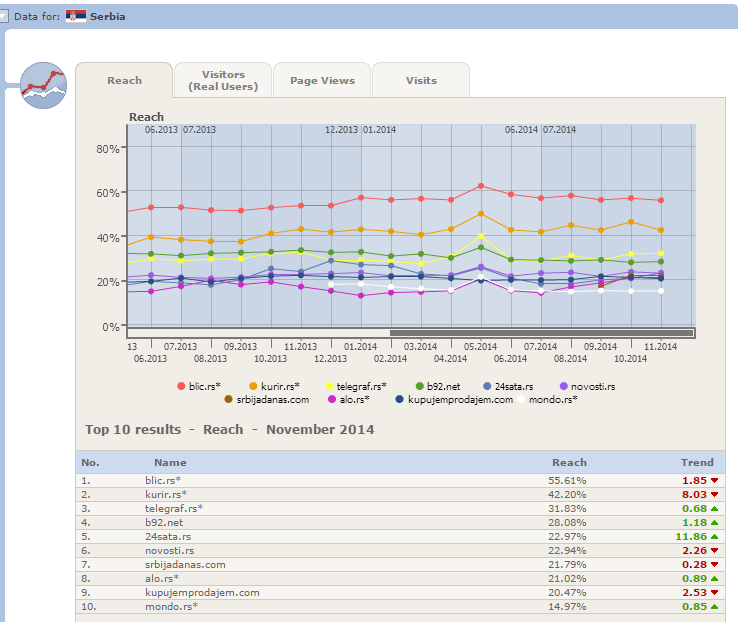Click the 42.20% reach value

[567, 495]
